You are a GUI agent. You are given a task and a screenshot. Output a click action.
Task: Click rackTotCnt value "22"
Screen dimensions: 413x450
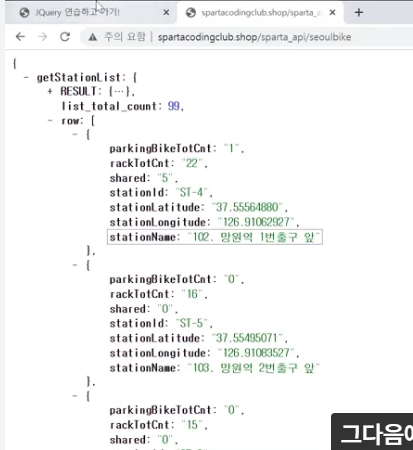pyautogui.click(x=192, y=163)
